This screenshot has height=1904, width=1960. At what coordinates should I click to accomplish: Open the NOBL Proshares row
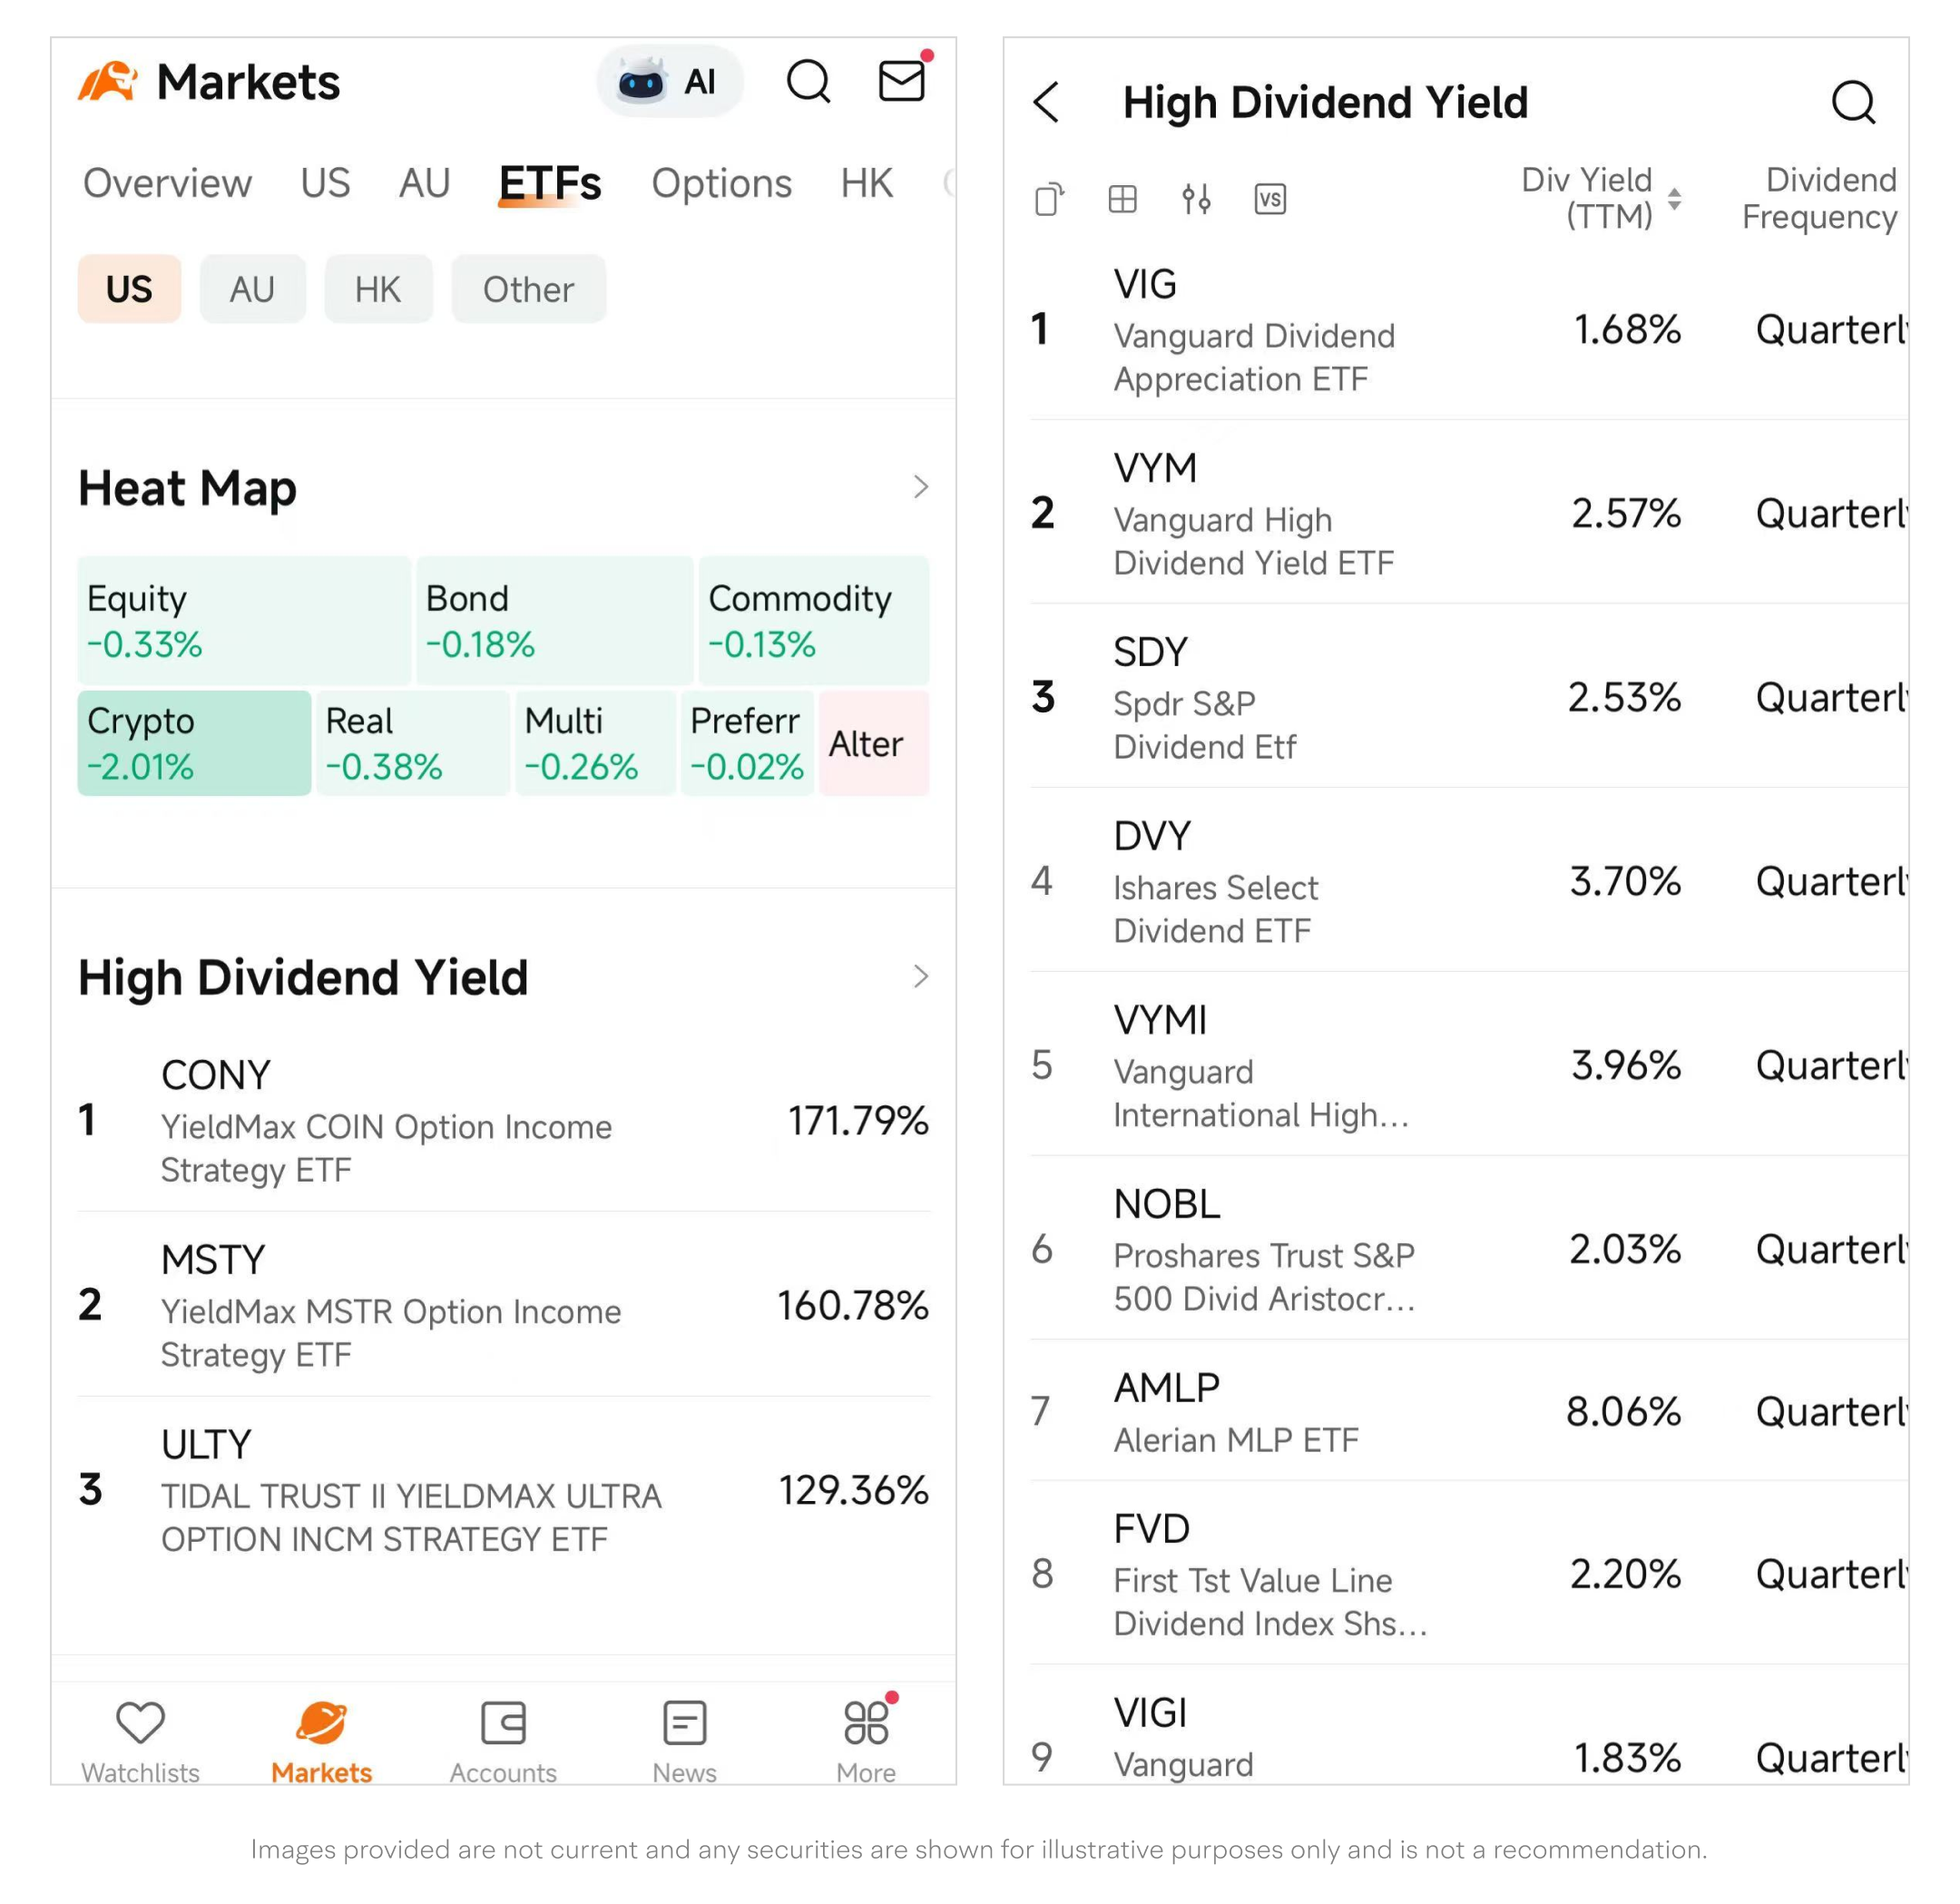pos(1469,1250)
